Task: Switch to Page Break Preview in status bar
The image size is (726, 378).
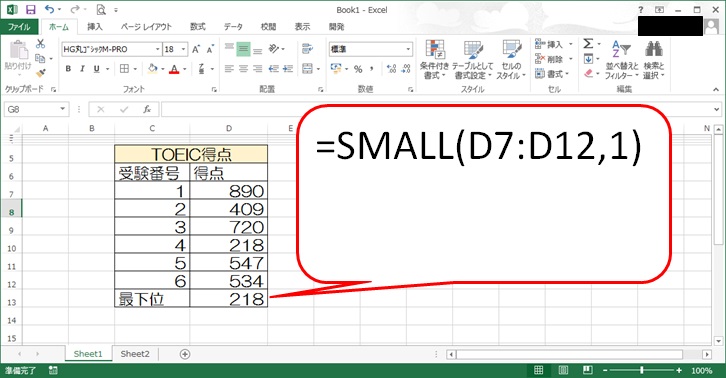Action: point(588,370)
